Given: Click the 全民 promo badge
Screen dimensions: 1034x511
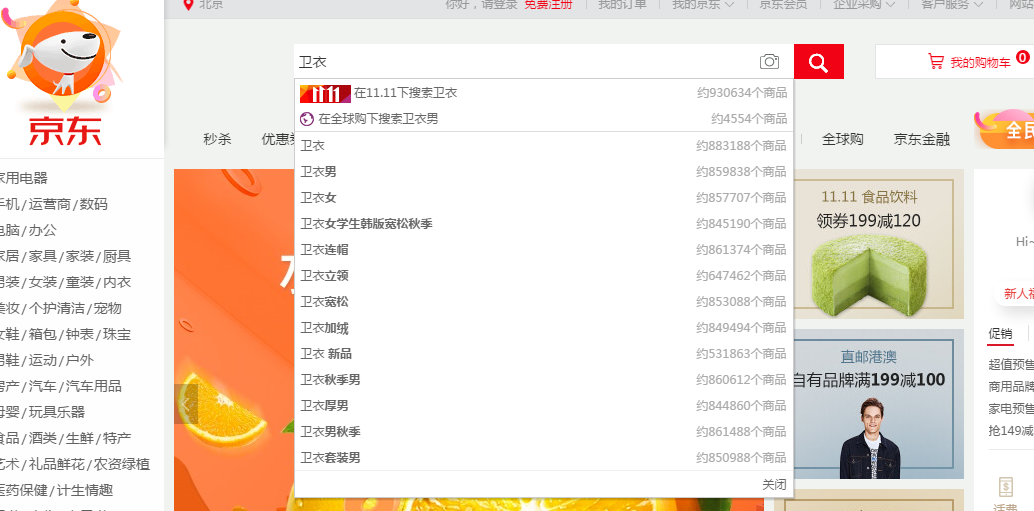Looking at the screenshot, I should click(1006, 130).
